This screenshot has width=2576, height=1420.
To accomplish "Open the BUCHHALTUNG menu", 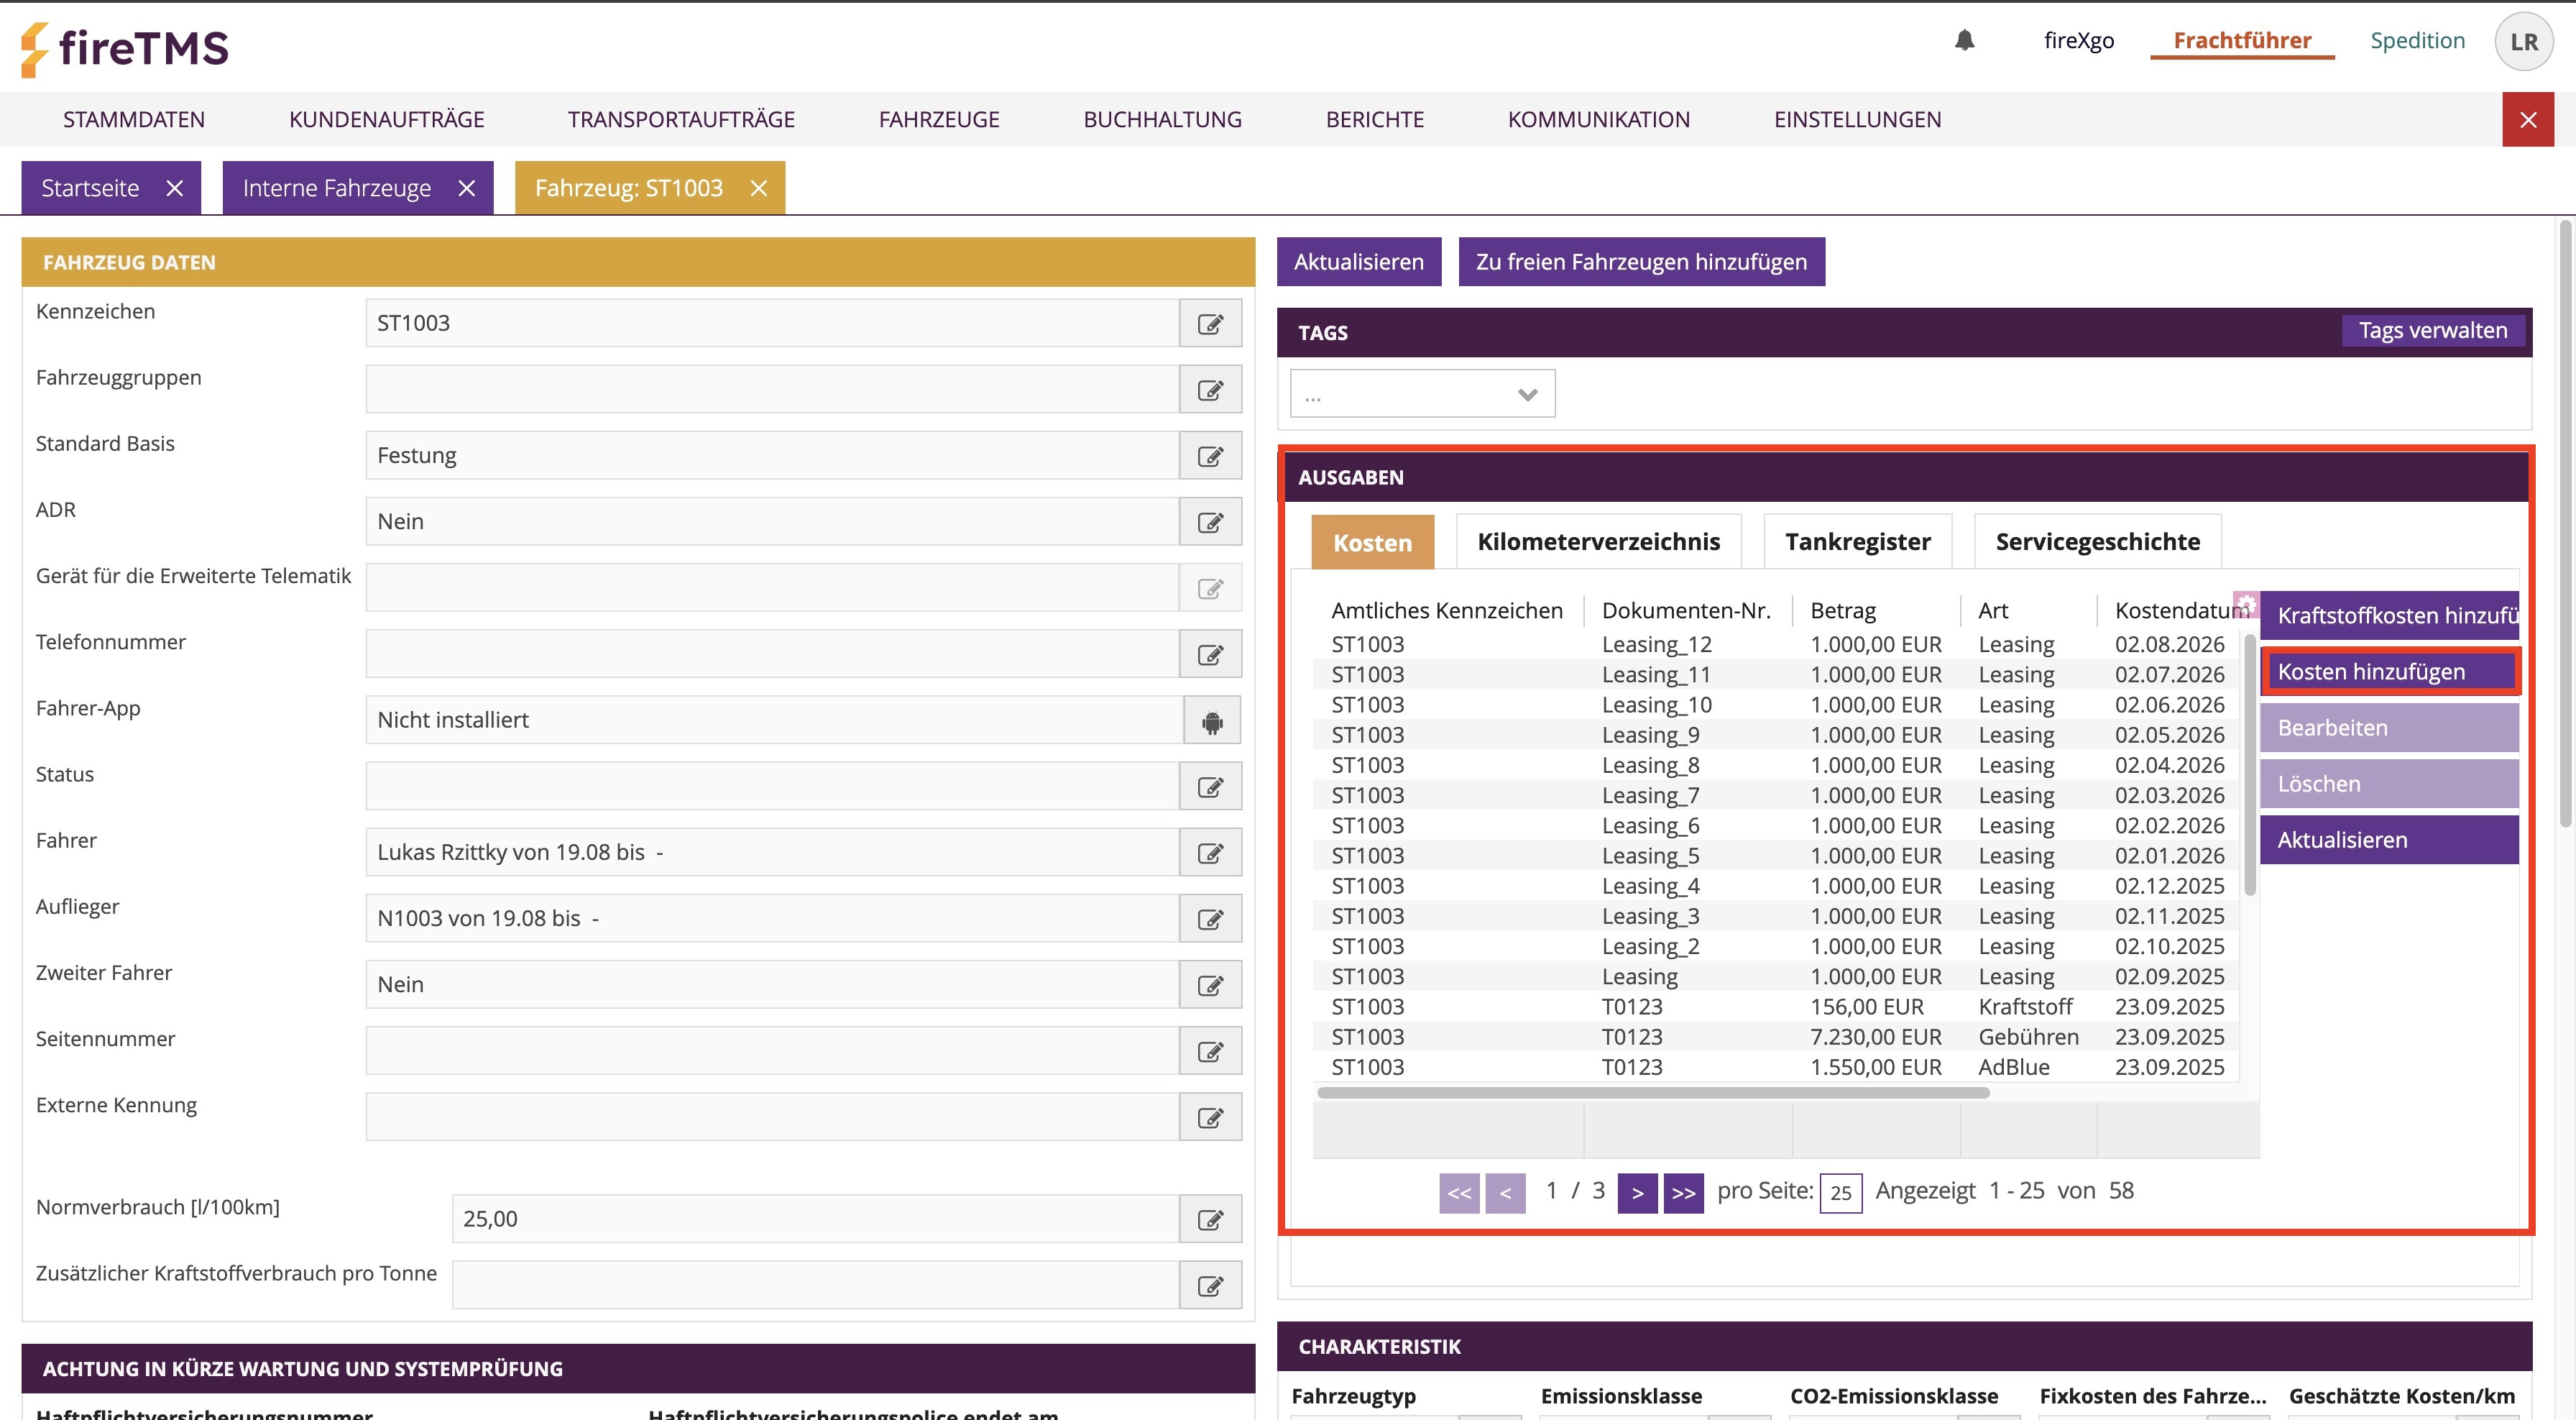I will (1162, 119).
